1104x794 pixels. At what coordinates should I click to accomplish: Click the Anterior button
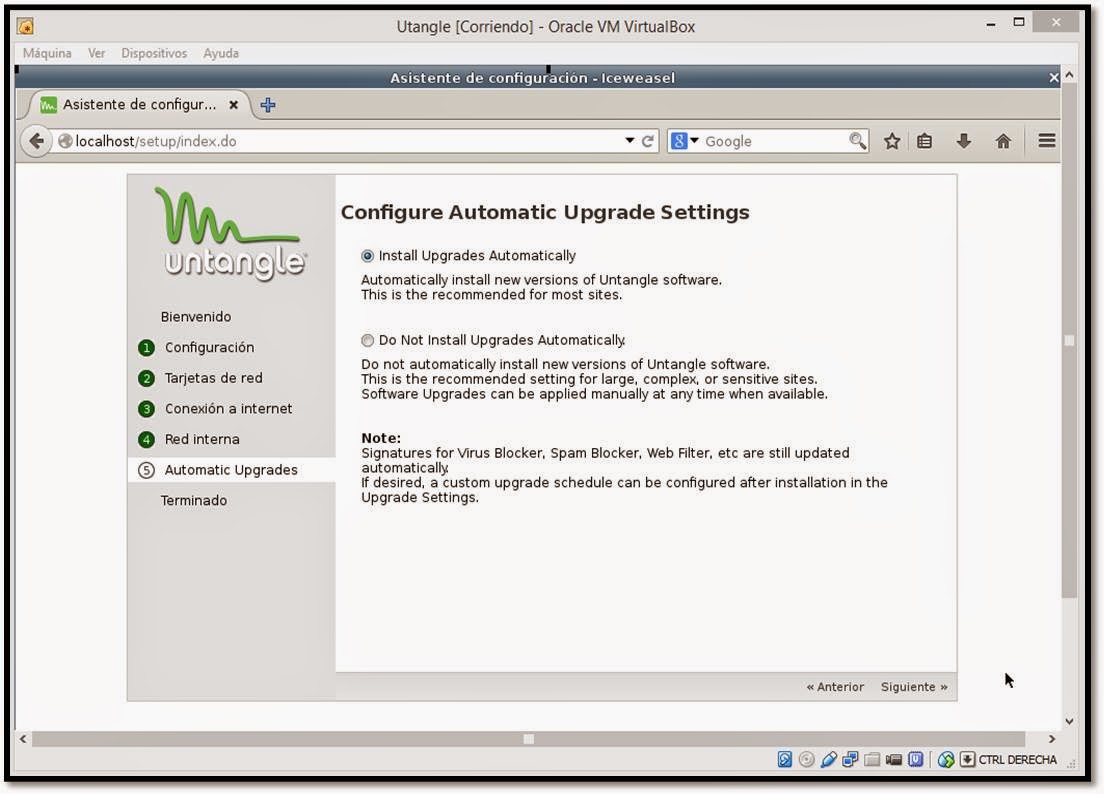click(x=834, y=687)
